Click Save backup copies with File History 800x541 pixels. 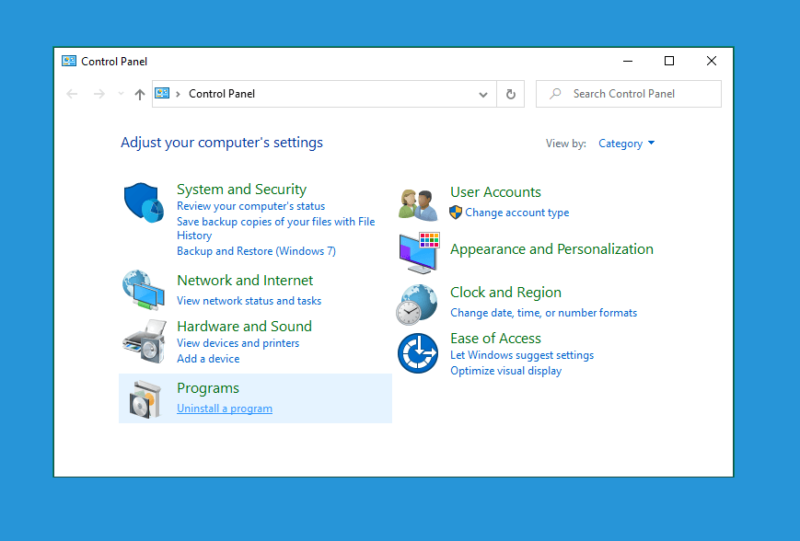click(276, 228)
